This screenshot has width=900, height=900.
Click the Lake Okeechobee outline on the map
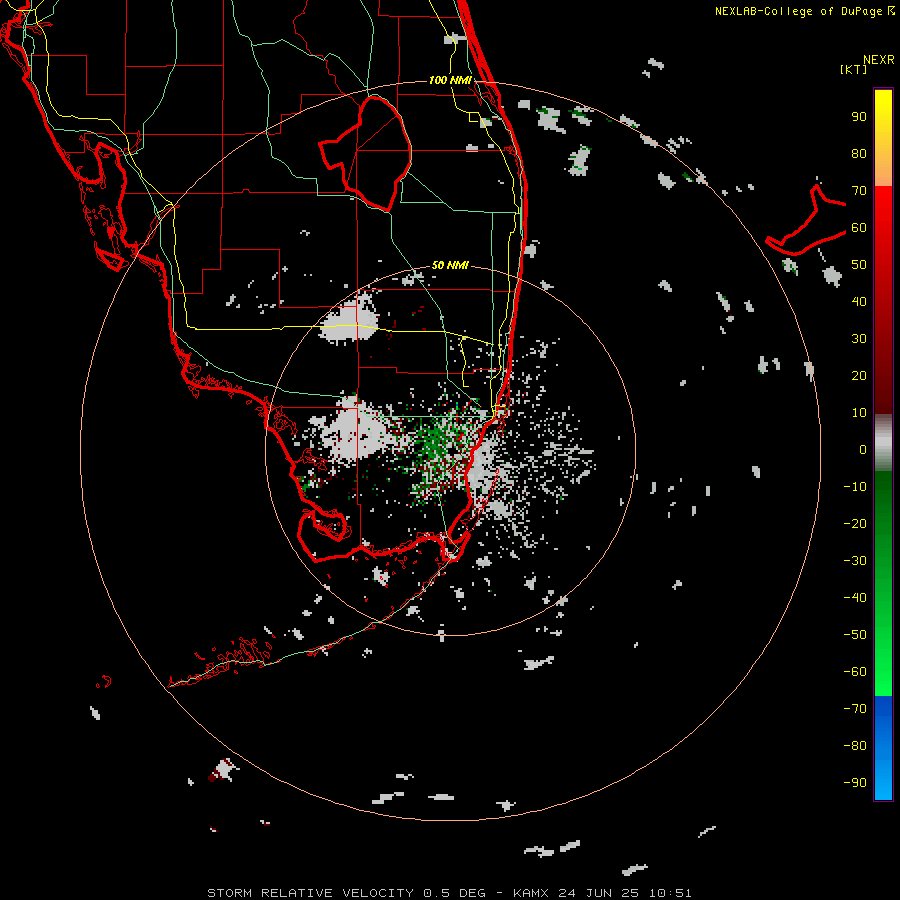(x=366, y=154)
